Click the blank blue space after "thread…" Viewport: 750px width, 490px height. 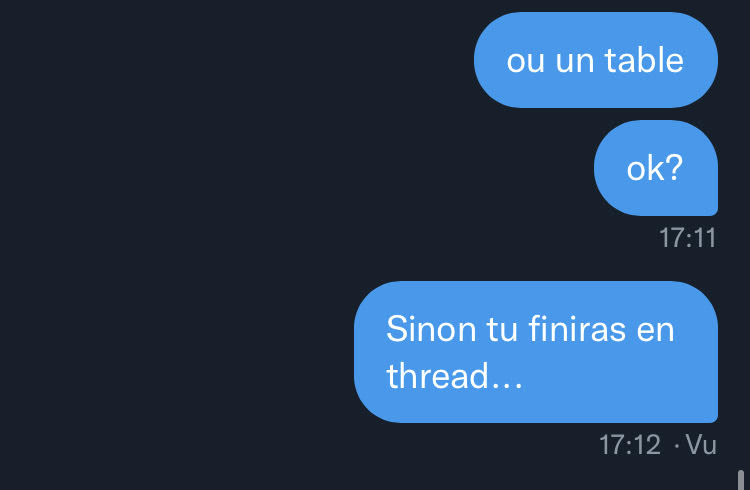click(x=617, y=378)
